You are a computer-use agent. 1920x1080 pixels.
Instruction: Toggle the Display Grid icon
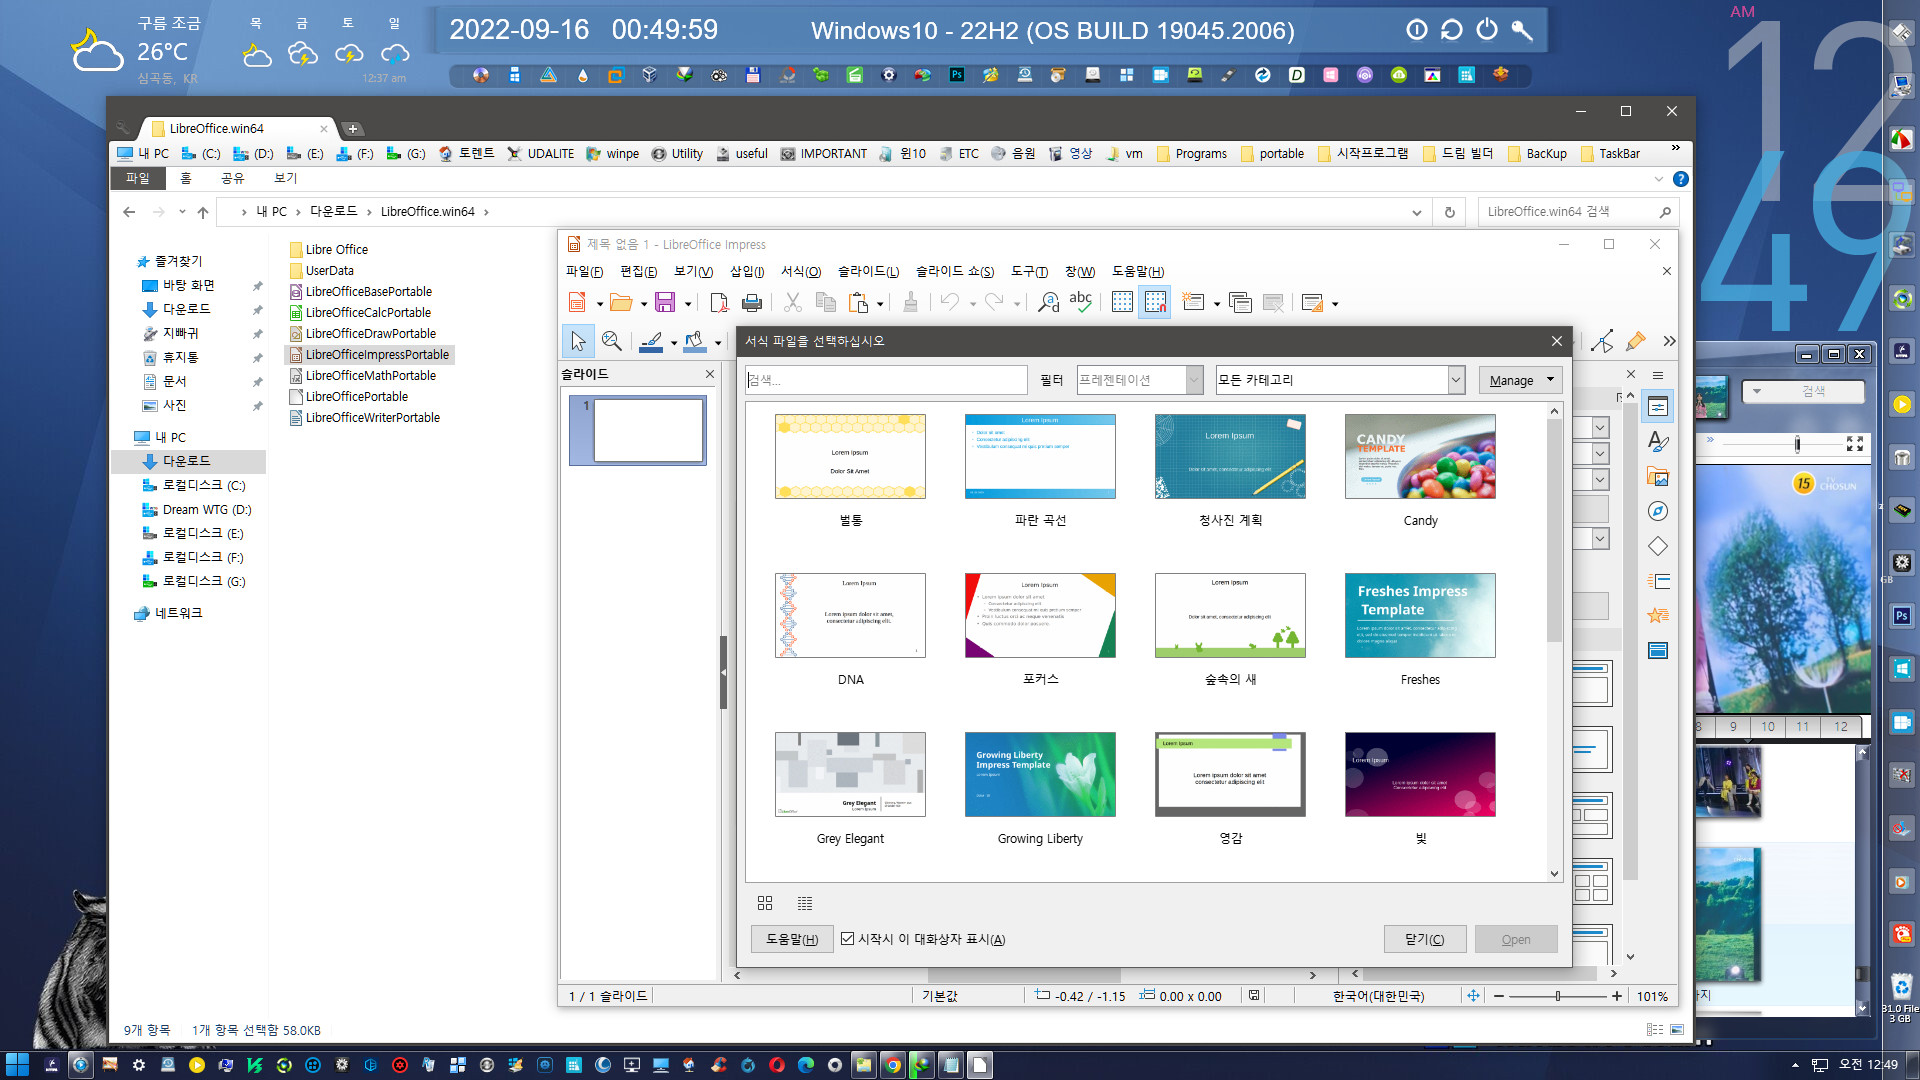pyautogui.click(x=1122, y=302)
